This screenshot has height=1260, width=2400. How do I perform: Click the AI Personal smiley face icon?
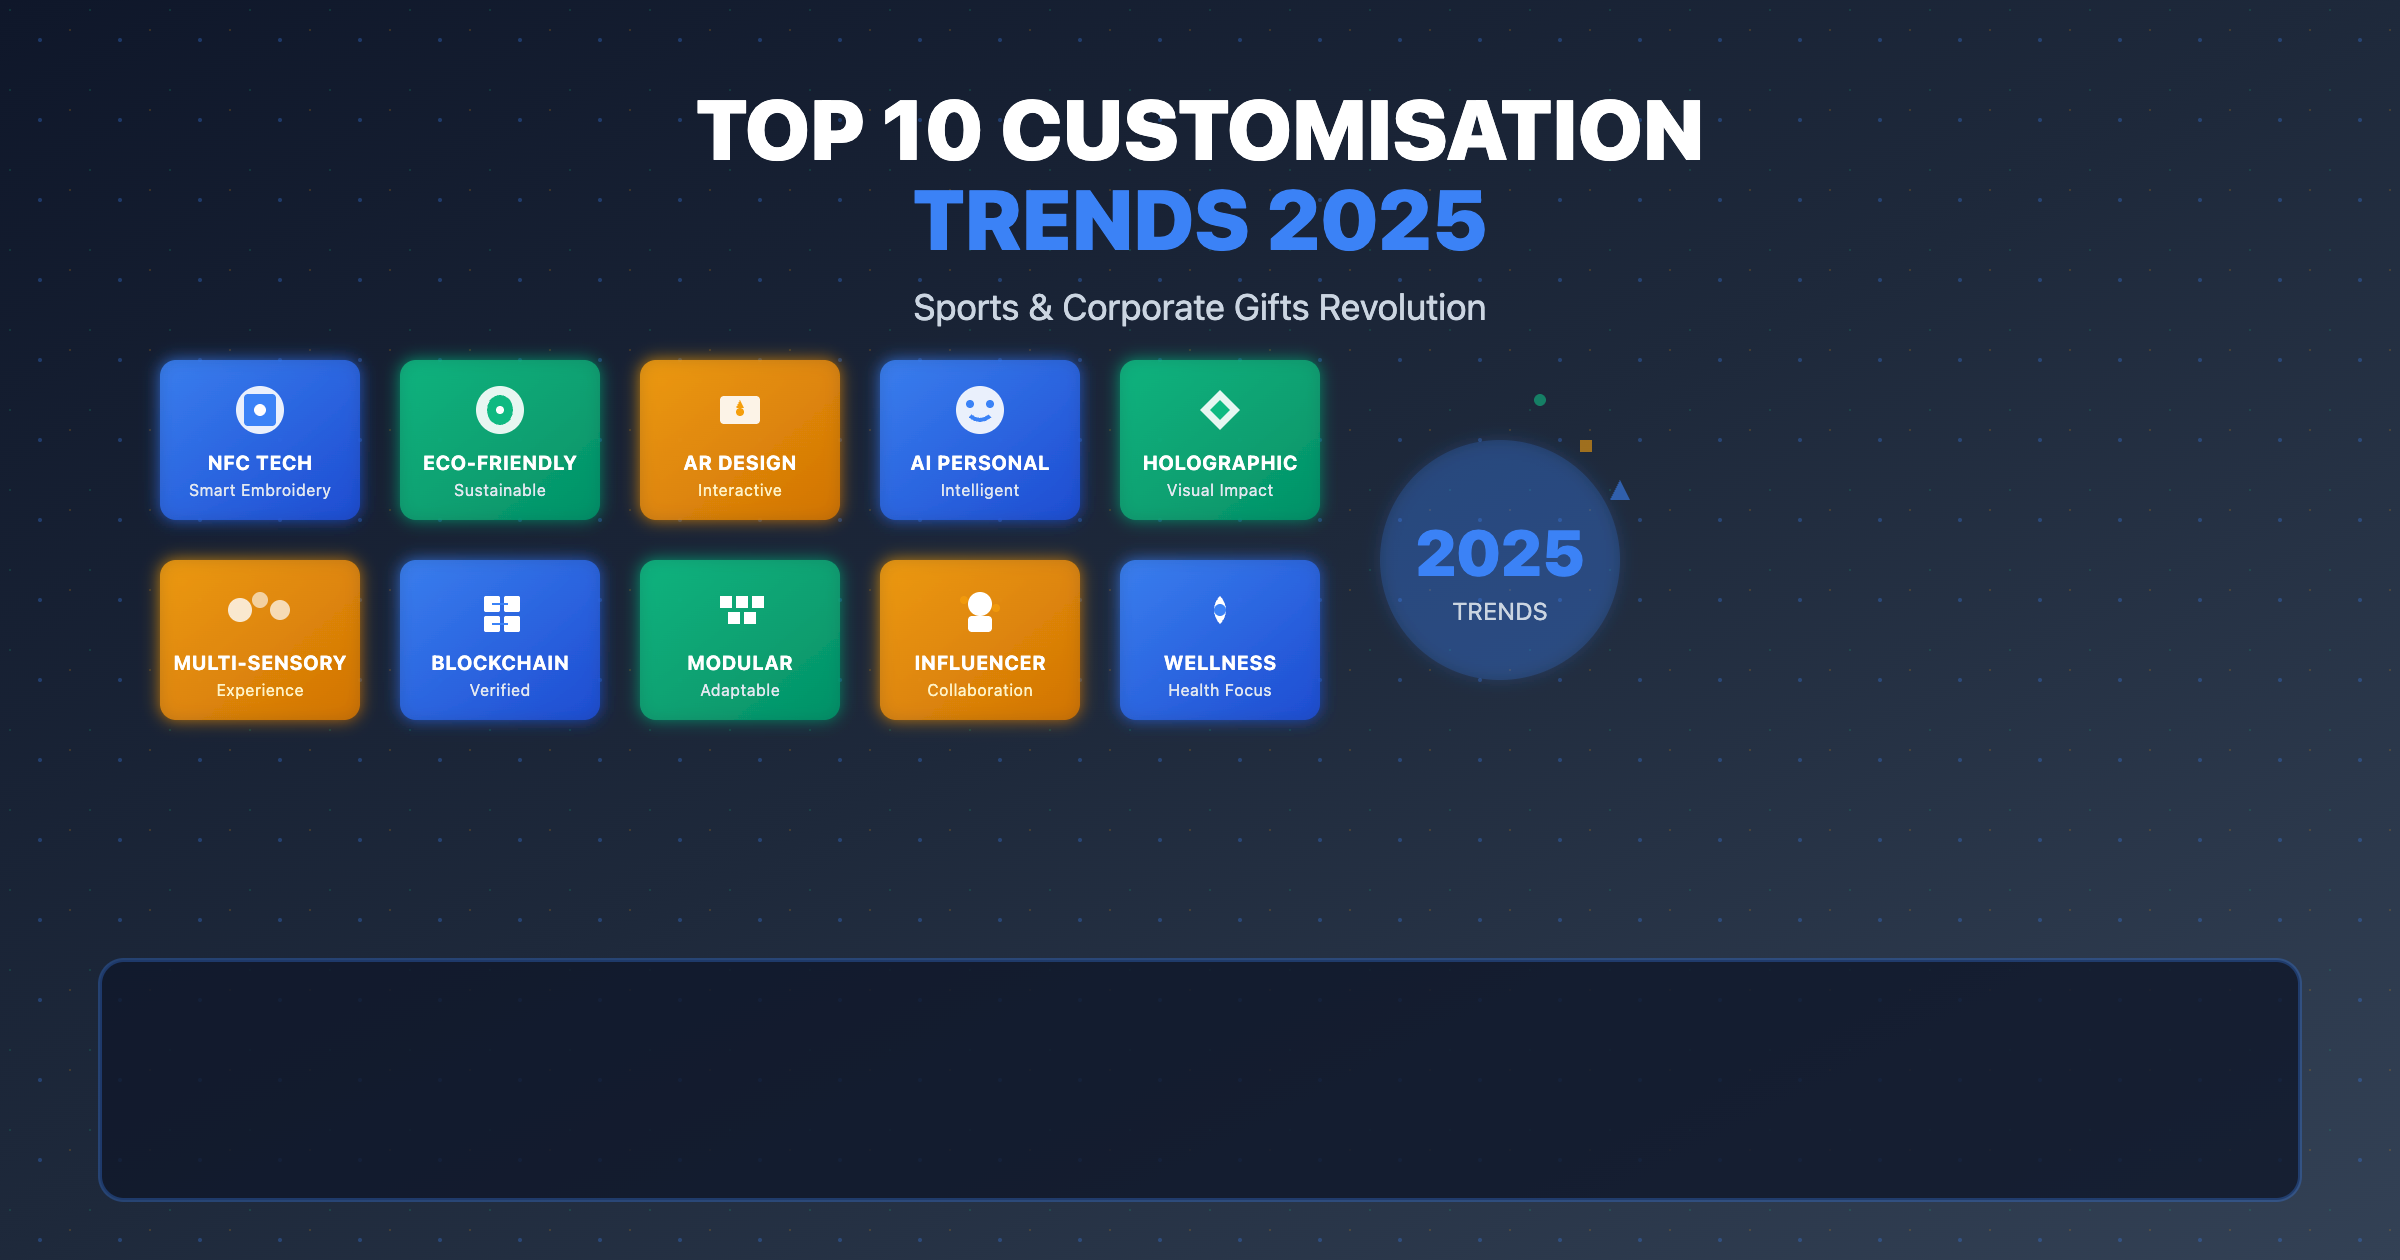pyautogui.click(x=979, y=411)
